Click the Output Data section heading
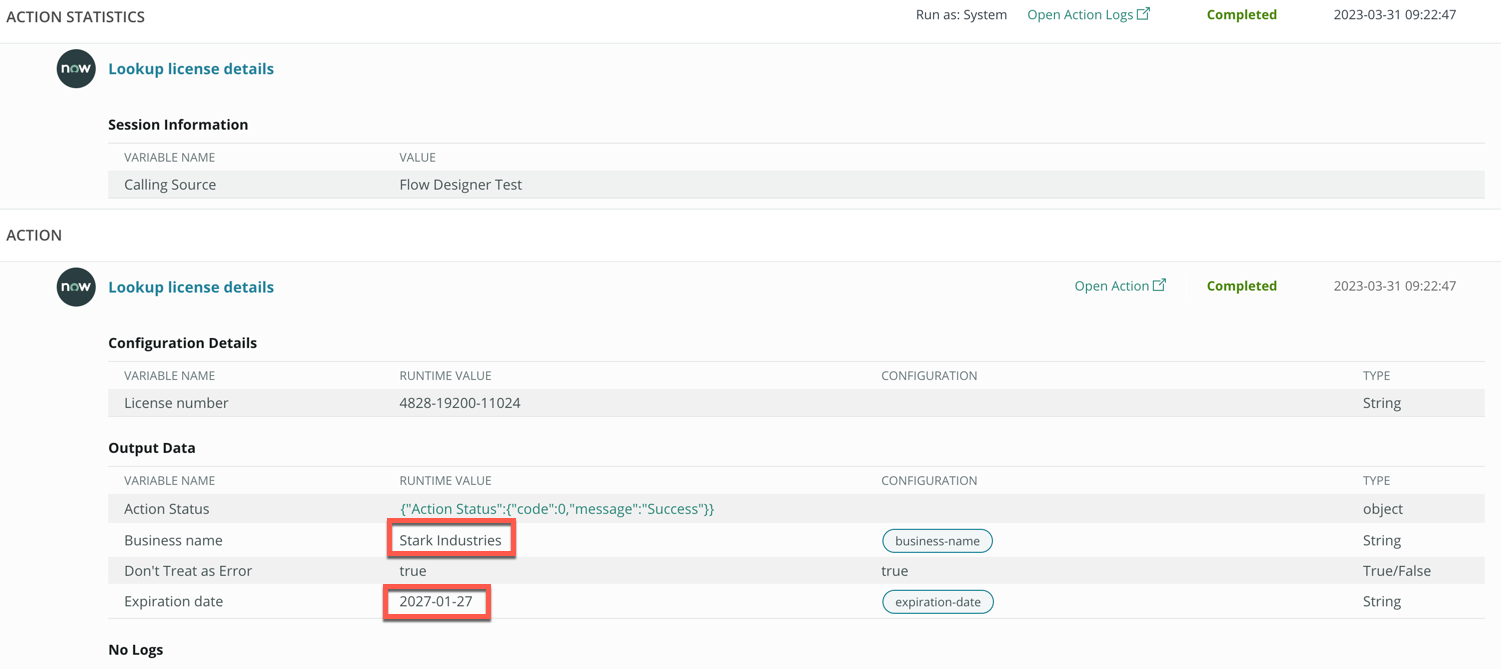Viewport: 1501px width, 669px height. (x=152, y=448)
